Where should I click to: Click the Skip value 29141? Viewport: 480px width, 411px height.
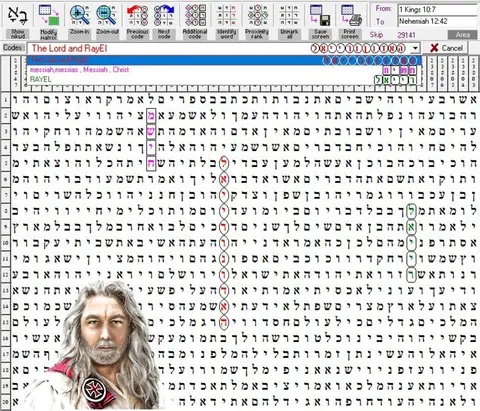[x=406, y=35]
